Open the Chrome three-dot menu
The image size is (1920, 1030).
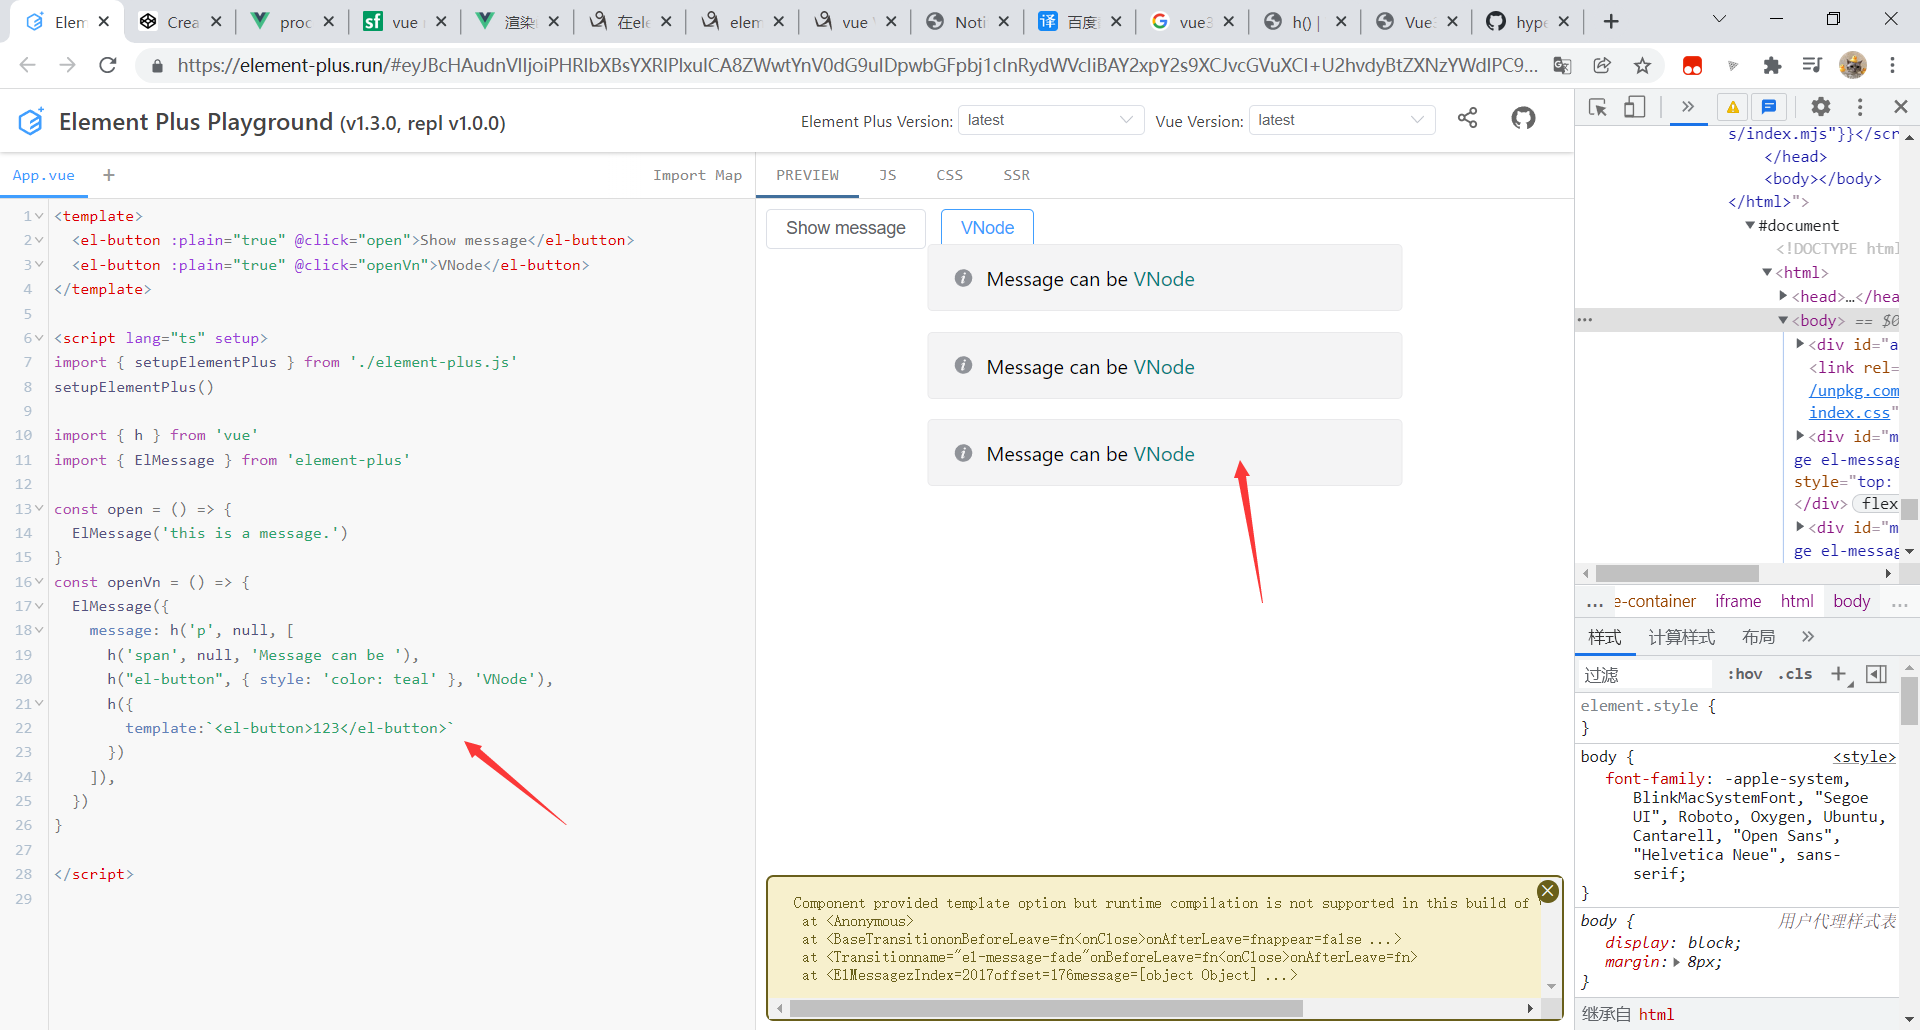click(1892, 65)
